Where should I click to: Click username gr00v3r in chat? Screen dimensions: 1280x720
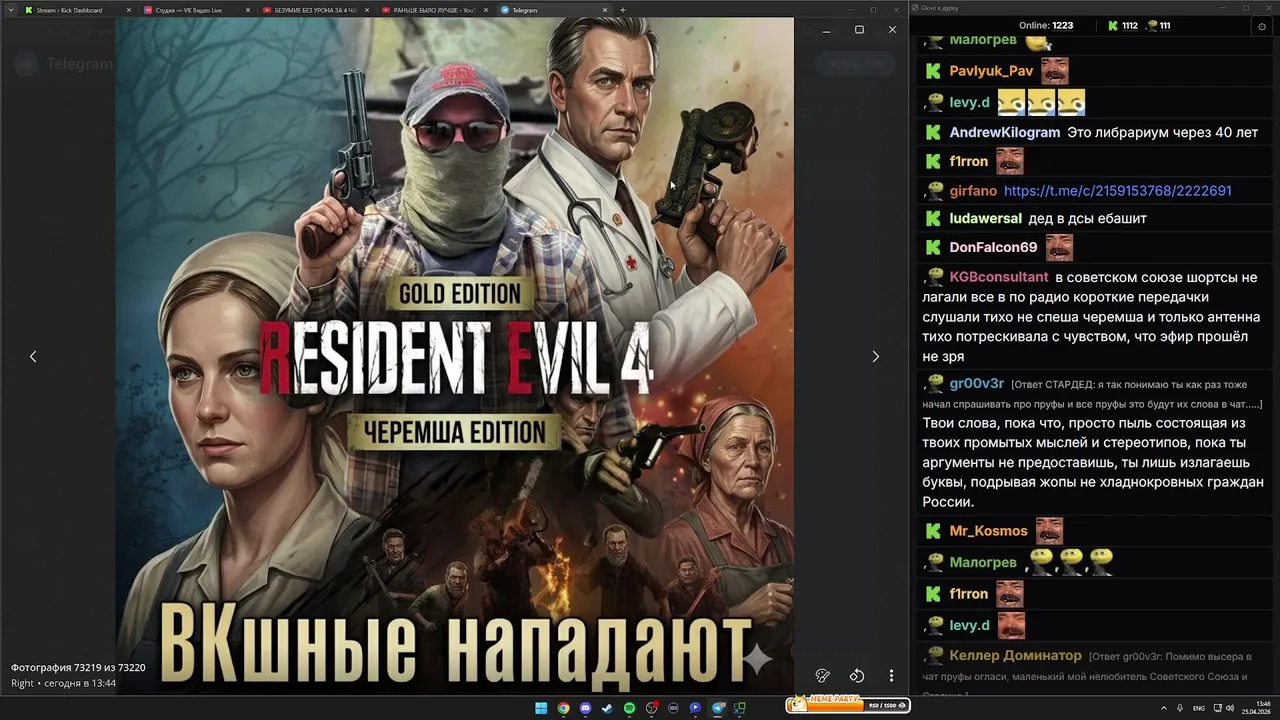tap(976, 383)
